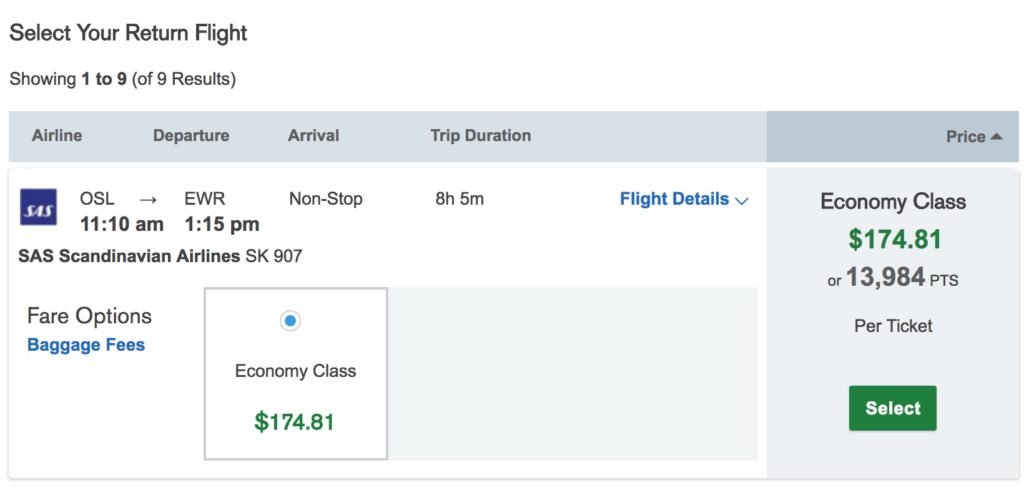Click the 1:15 pm arrival time

coord(222,224)
